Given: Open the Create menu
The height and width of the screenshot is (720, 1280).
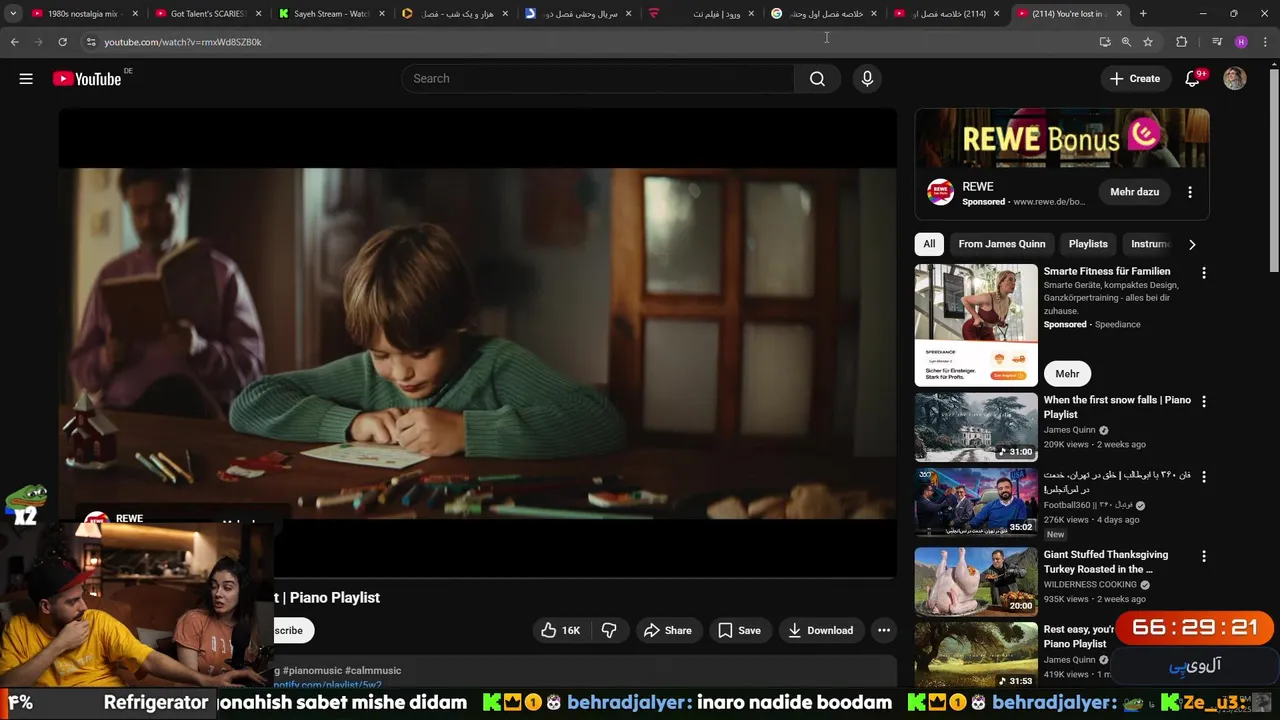Looking at the screenshot, I should pos(1134,79).
